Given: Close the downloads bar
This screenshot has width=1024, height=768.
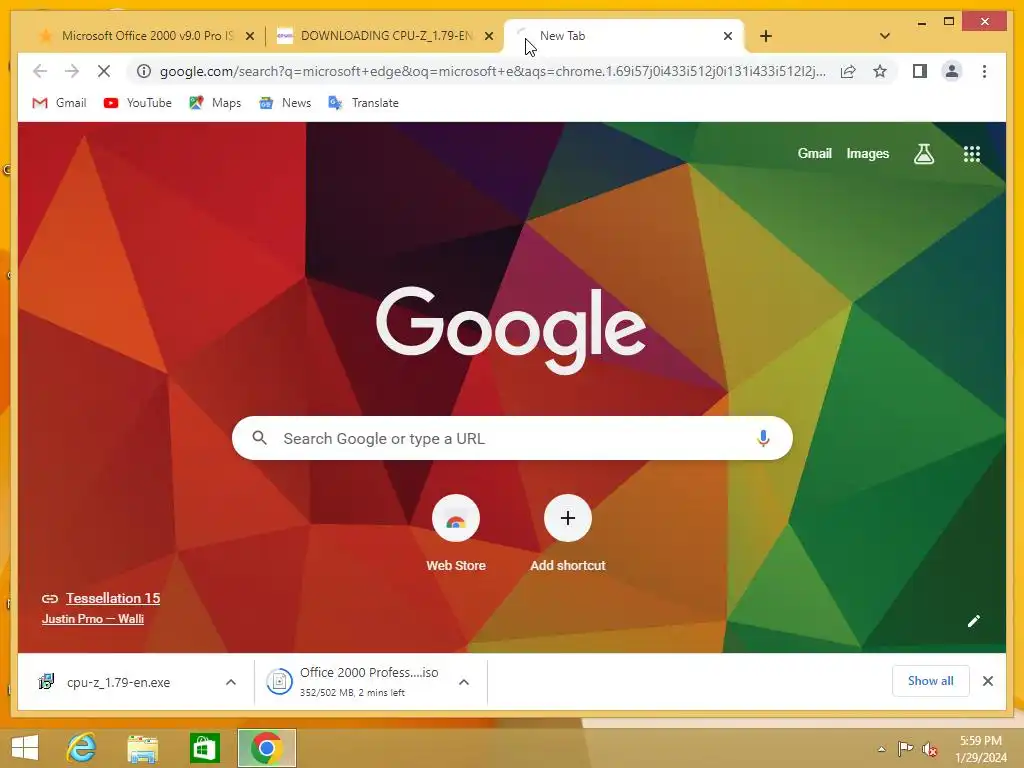Looking at the screenshot, I should (x=987, y=681).
